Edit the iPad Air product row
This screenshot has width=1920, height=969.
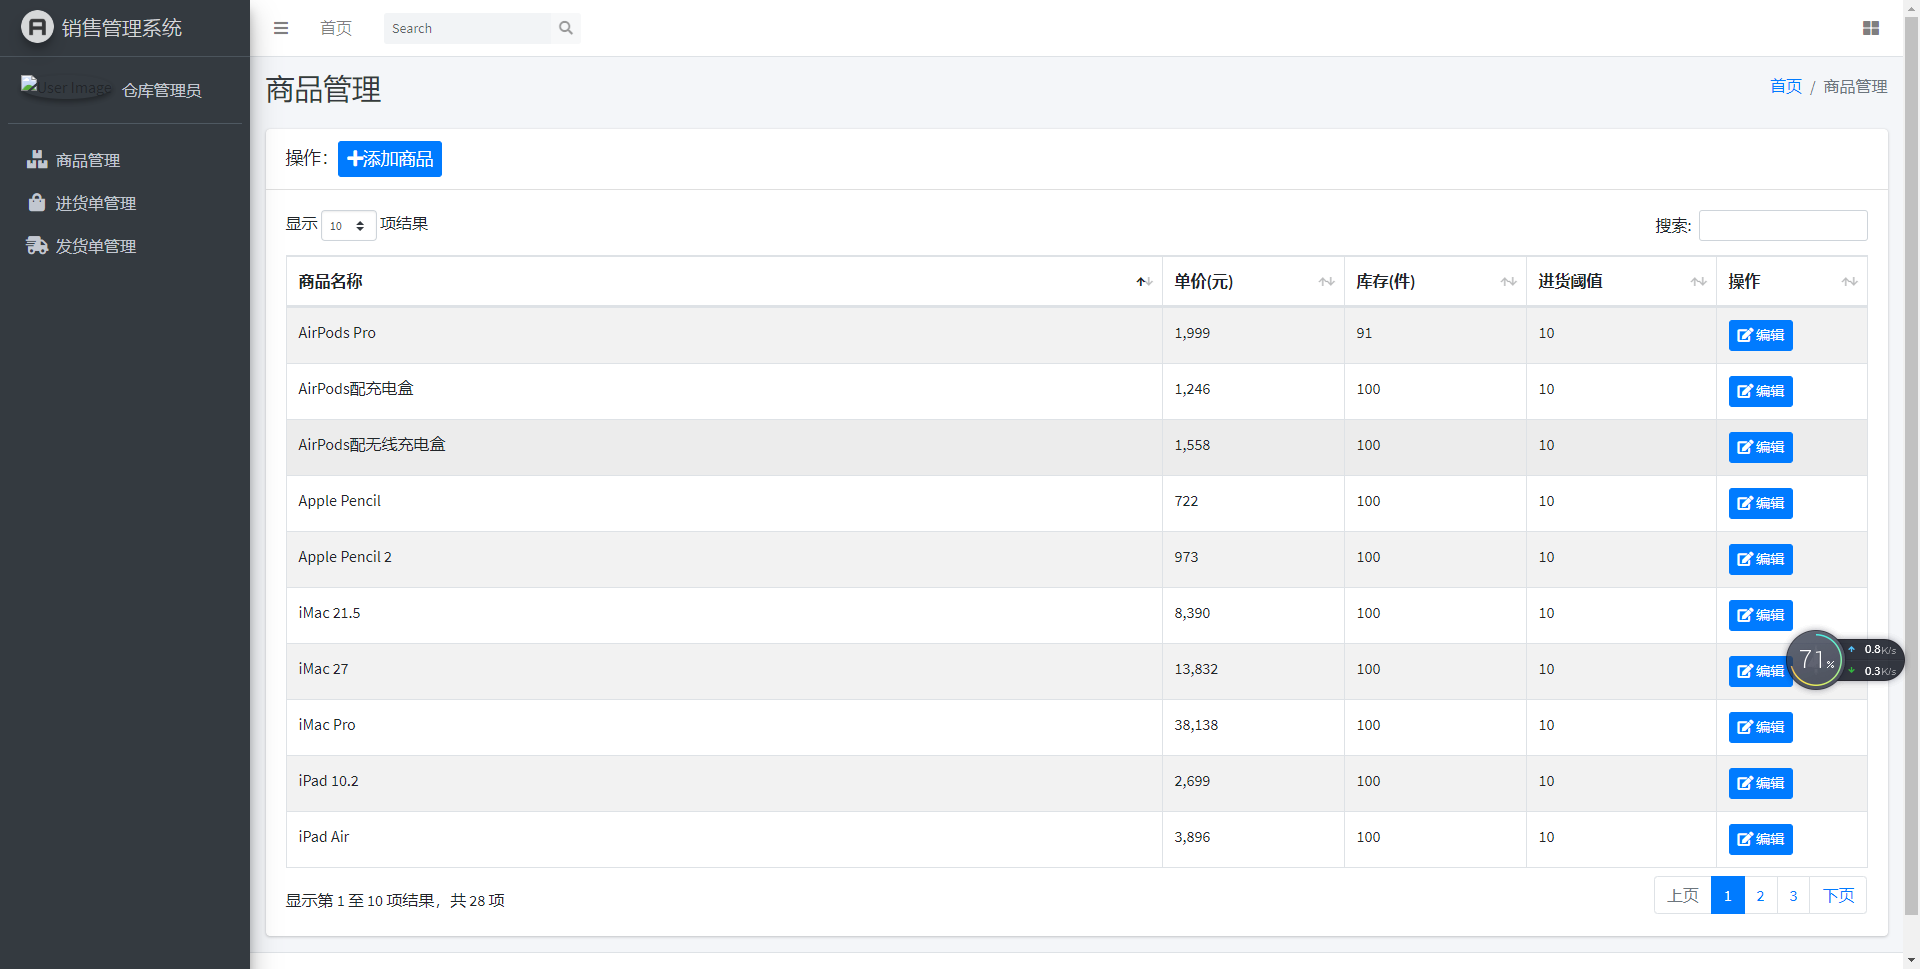coord(1760,839)
